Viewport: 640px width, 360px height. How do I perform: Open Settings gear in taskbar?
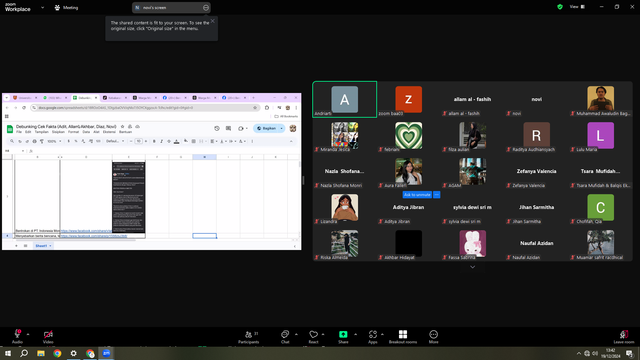(x=73, y=353)
